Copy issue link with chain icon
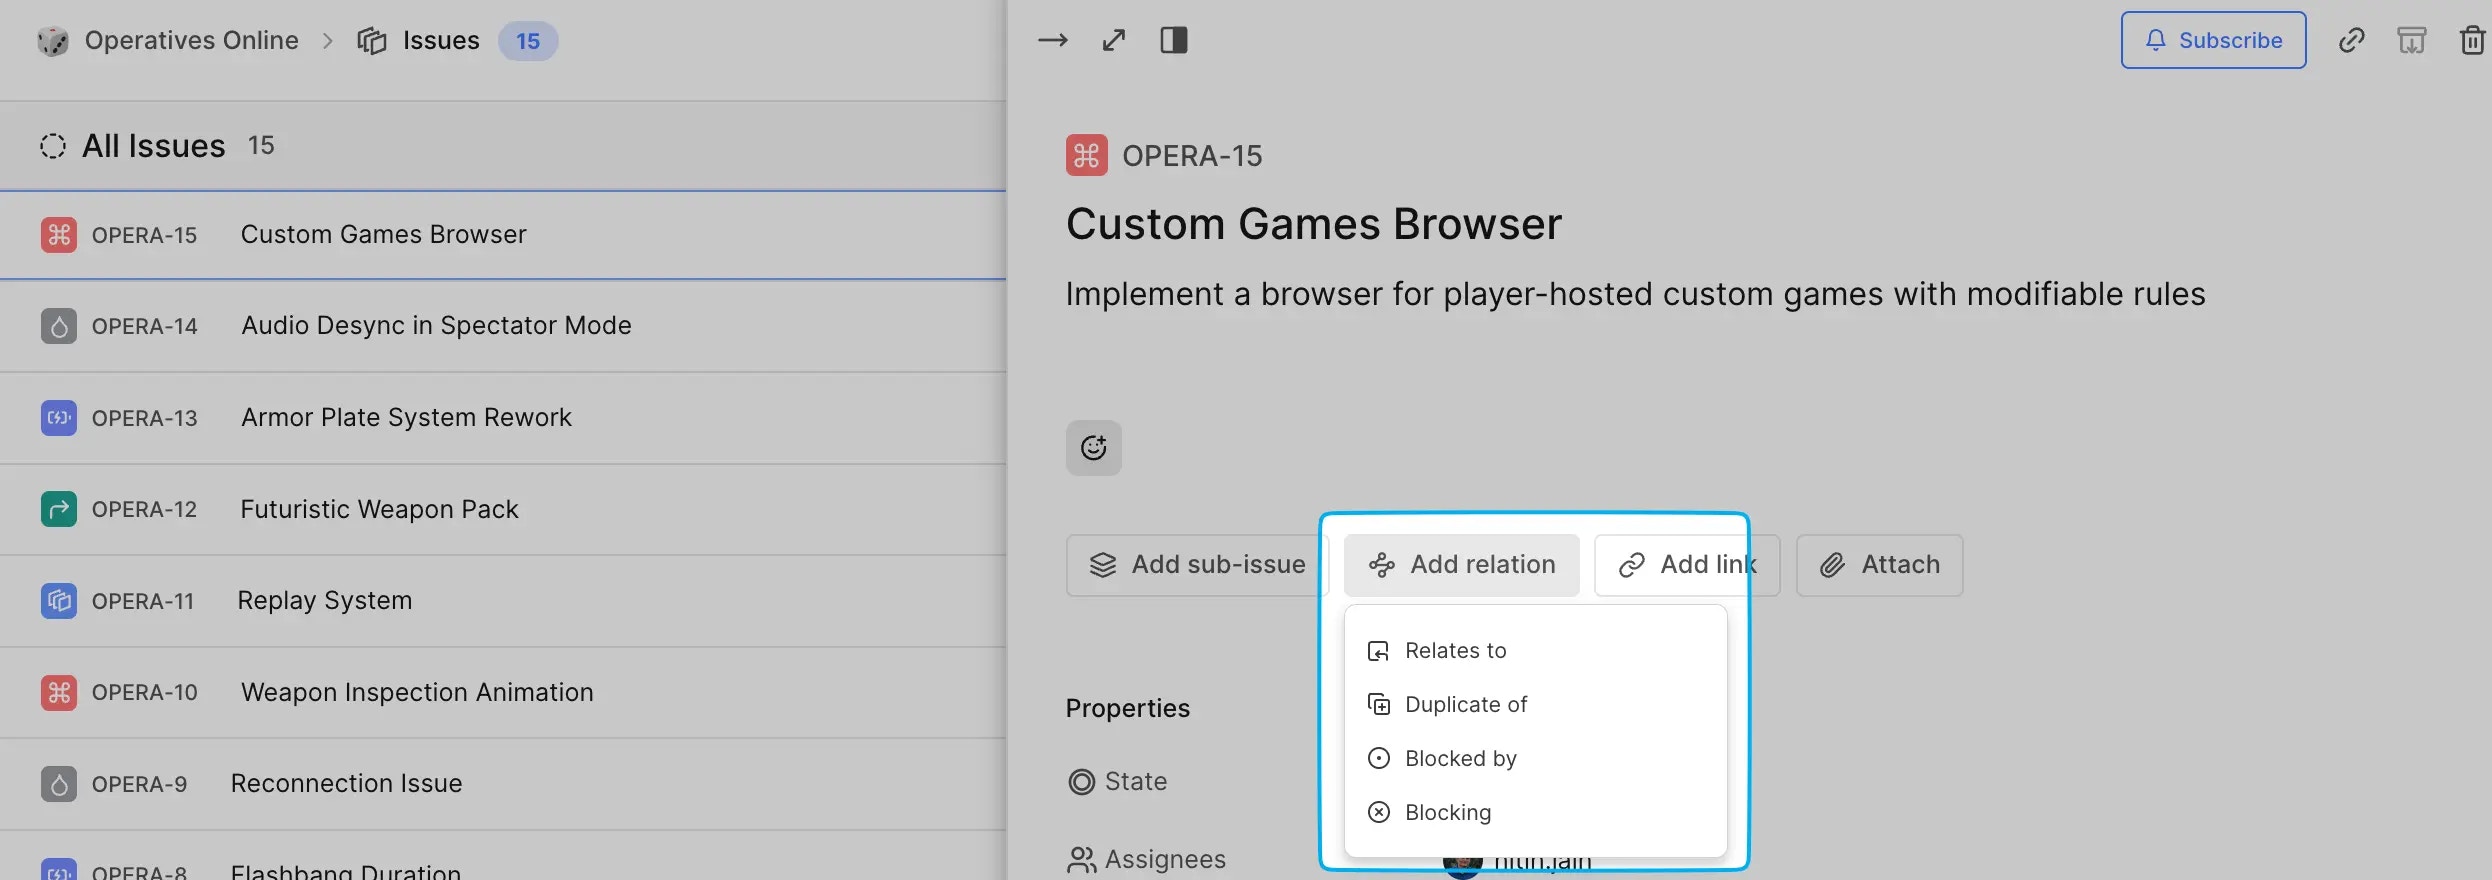 (2352, 40)
